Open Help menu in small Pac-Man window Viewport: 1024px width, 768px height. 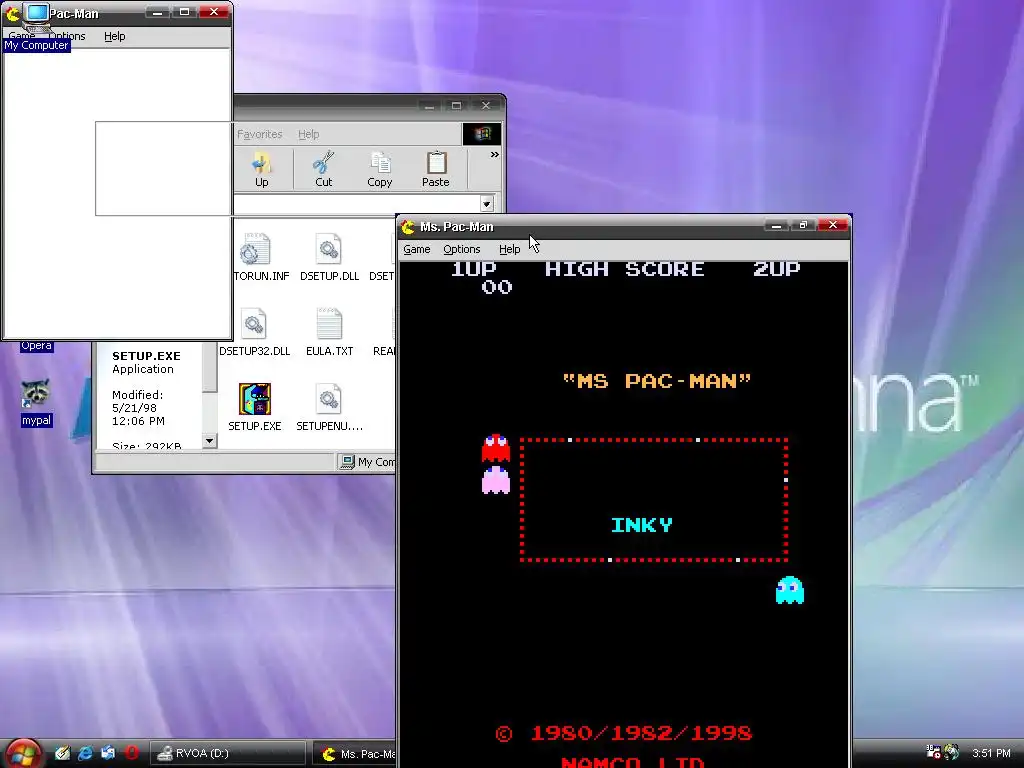tap(114, 37)
